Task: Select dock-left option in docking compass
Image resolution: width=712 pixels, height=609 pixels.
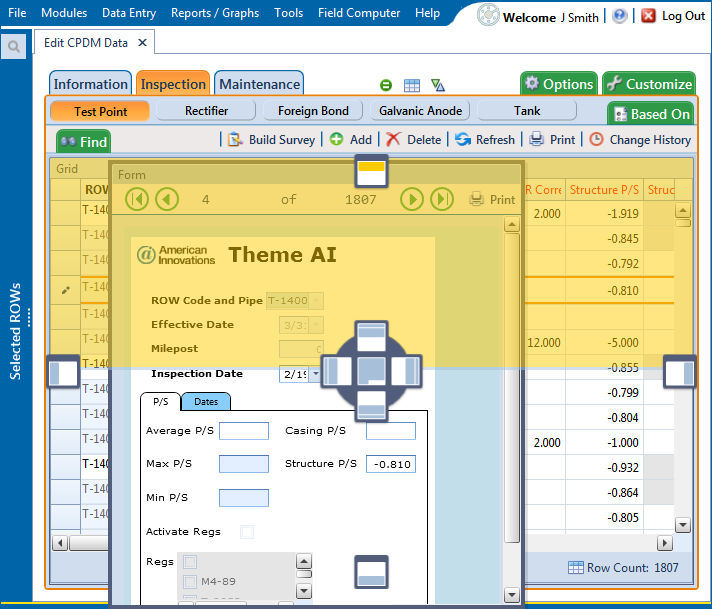Action: (x=337, y=371)
